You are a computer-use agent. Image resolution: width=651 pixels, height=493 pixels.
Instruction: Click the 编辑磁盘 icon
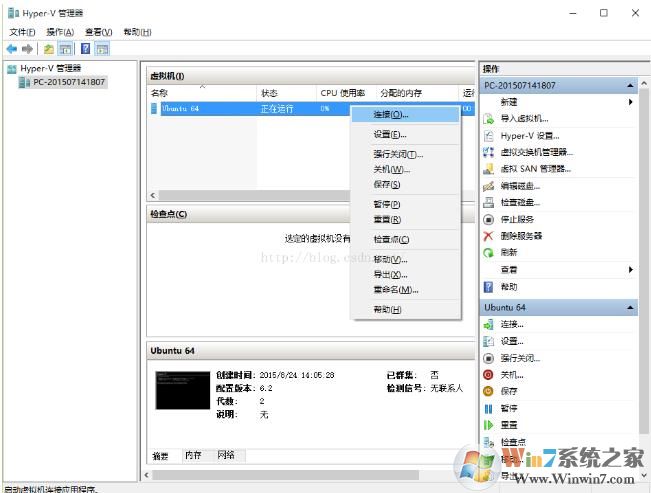point(489,186)
